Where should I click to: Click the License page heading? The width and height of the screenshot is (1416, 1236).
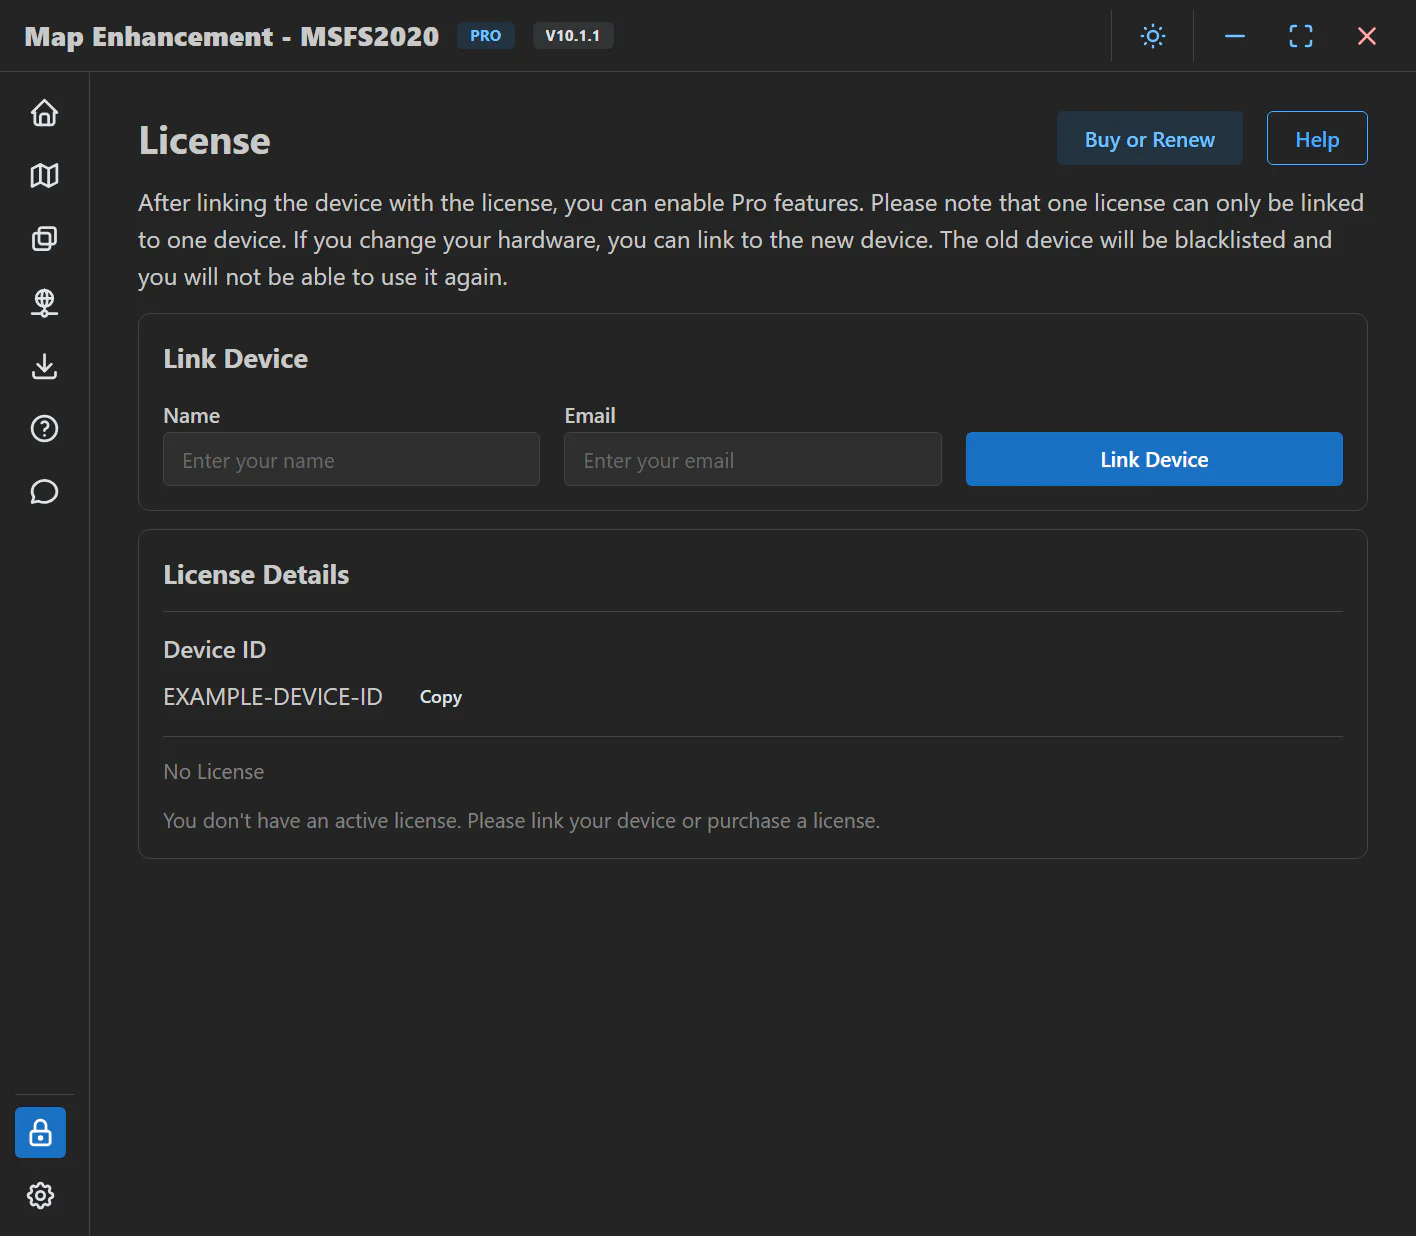pyautogui.click(x=205, y=141)
